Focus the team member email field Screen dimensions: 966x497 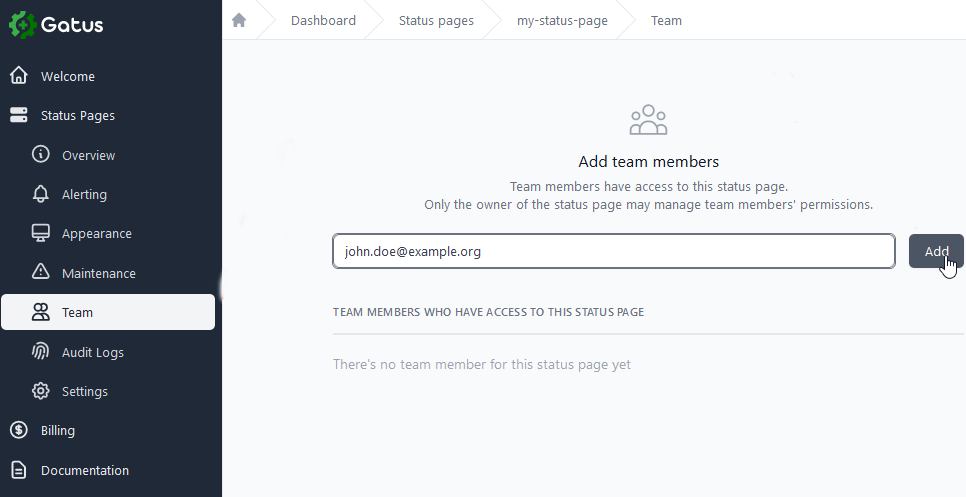point(613,252)
